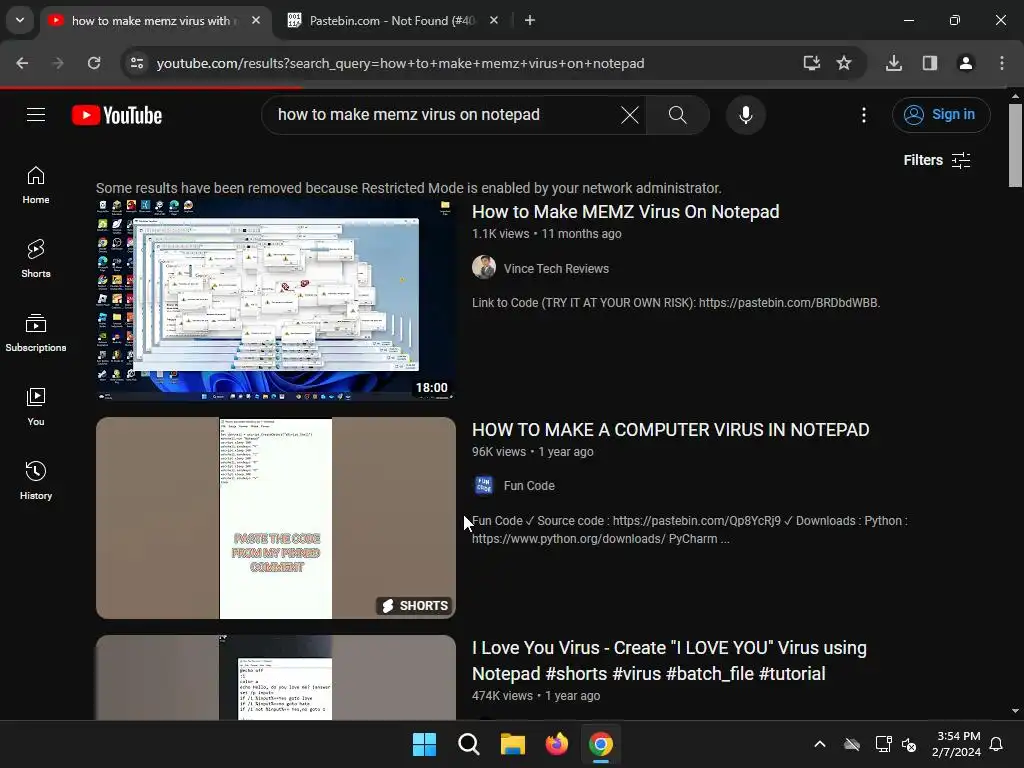The image size is (1024, 768).
Task: Close the YouTube tab
Action: [256, 21]
